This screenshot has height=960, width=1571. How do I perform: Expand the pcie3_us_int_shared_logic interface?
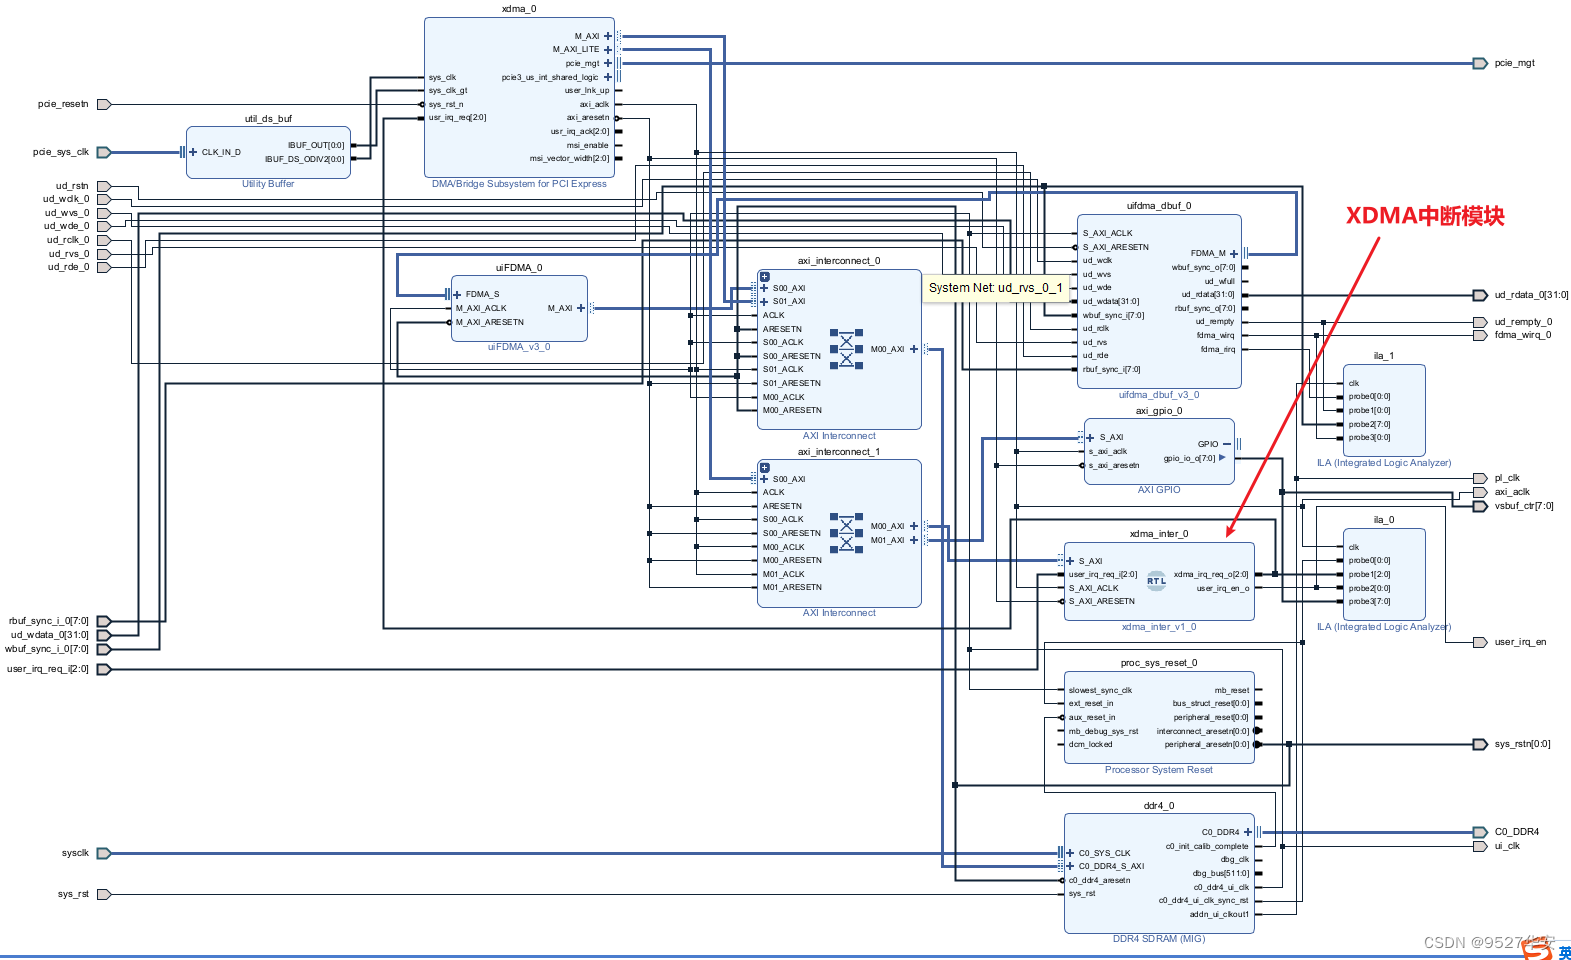click(x=607, y=77)
